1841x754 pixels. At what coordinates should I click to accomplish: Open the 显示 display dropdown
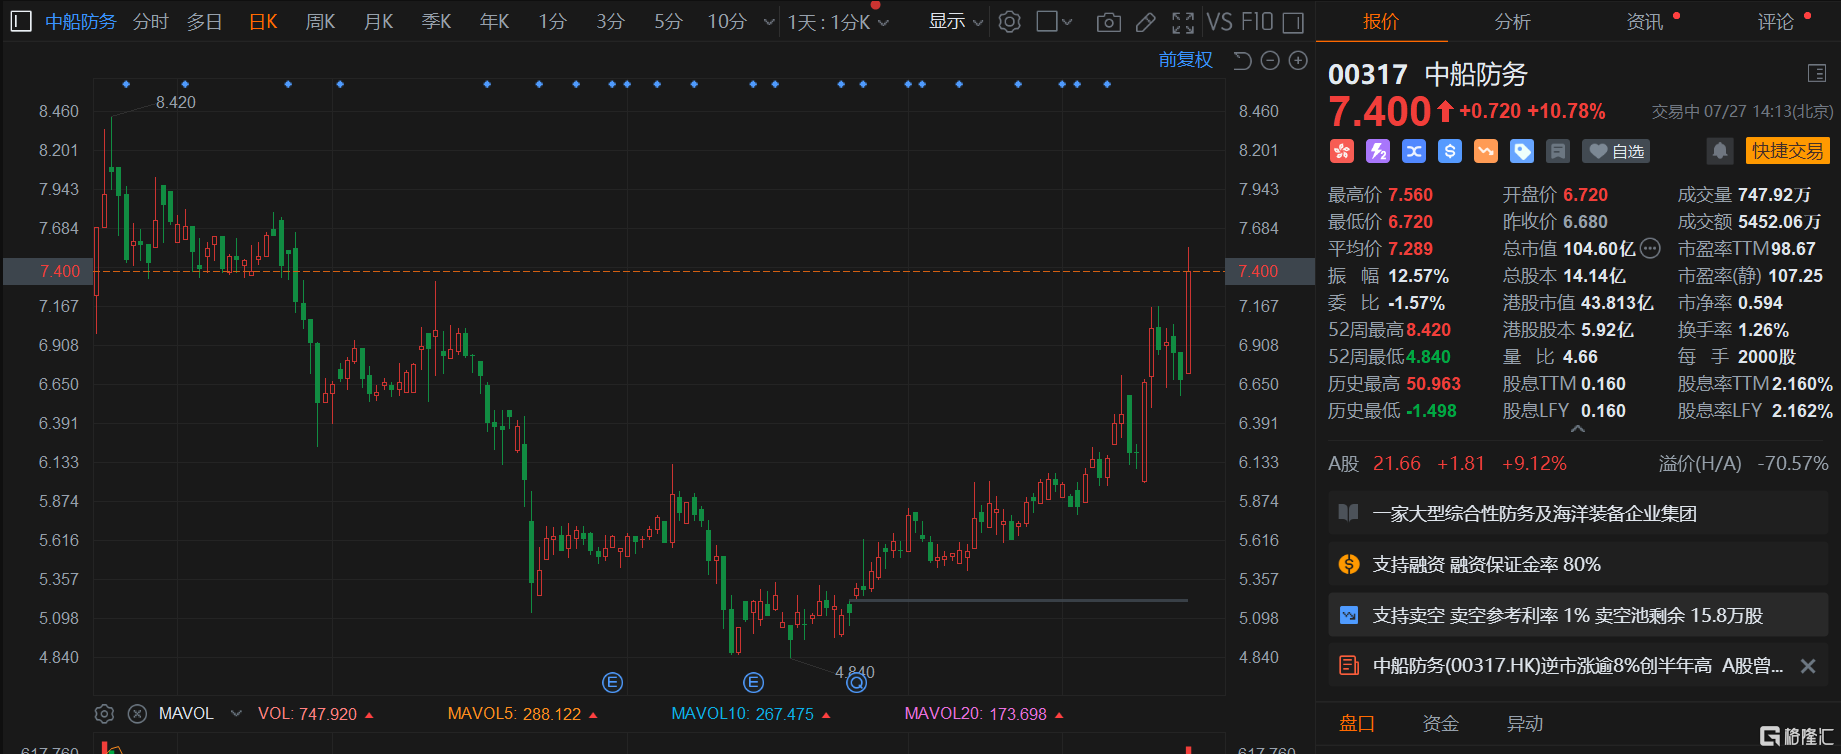tap(955, 21)
